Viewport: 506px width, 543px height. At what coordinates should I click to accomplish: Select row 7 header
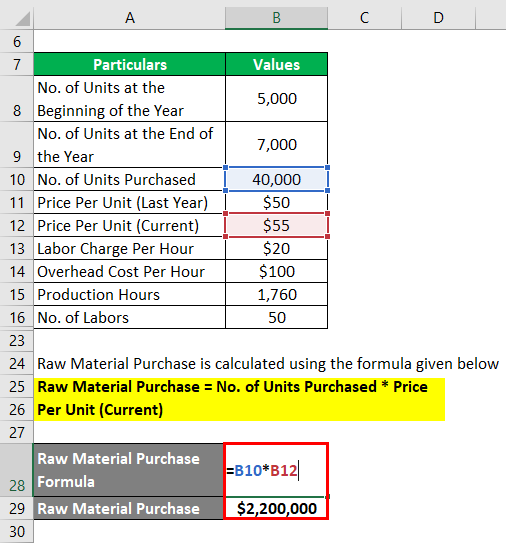coord(17,64)
